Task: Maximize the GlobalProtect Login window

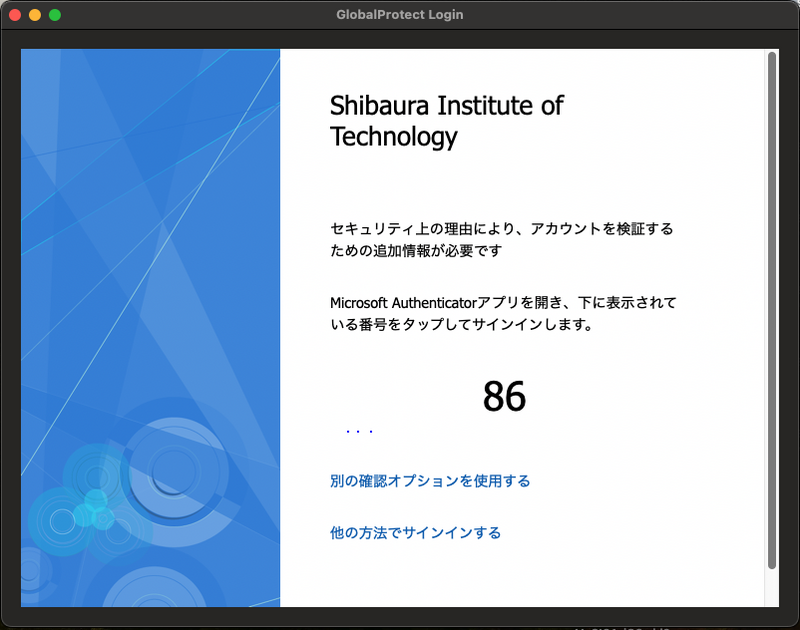Action: (x=55, y=15)
